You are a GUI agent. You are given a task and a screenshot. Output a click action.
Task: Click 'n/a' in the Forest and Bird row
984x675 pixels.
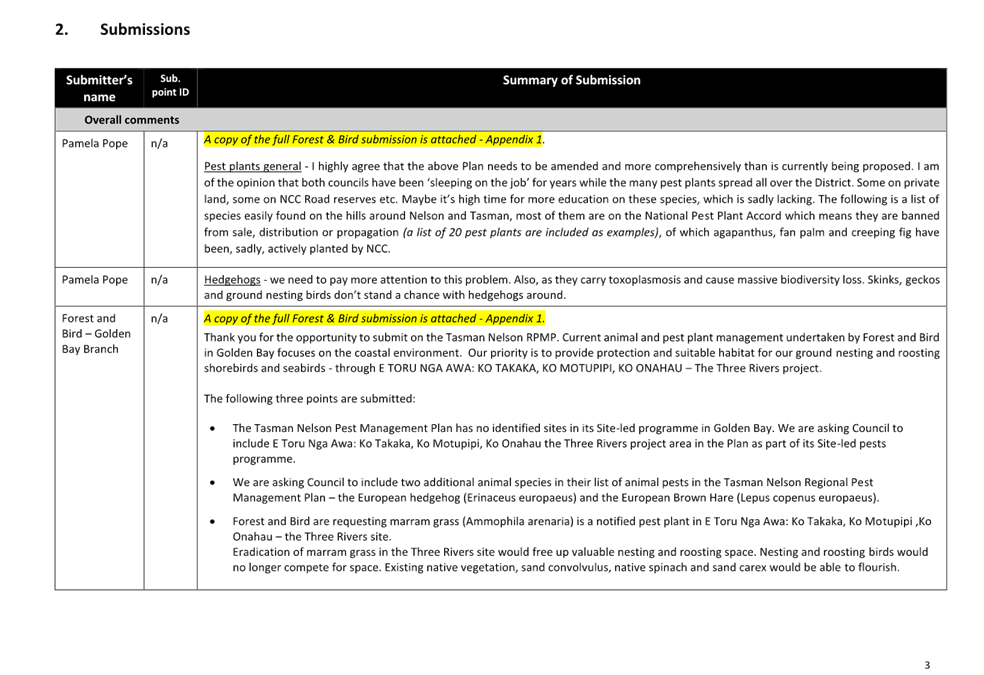click(x=159, y=319)
